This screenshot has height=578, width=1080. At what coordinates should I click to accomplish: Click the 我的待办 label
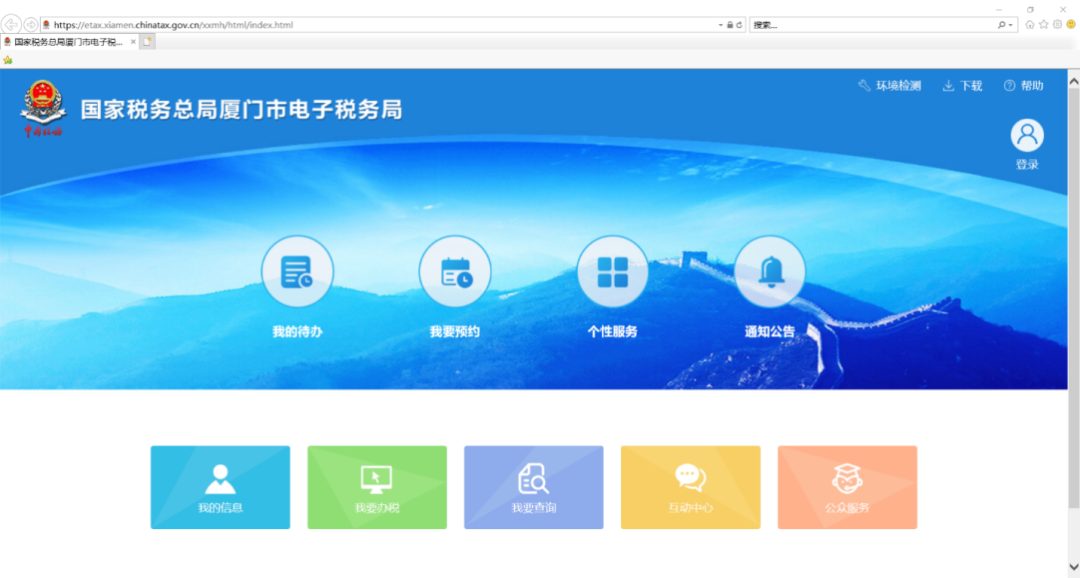click(x=298, y=331)
